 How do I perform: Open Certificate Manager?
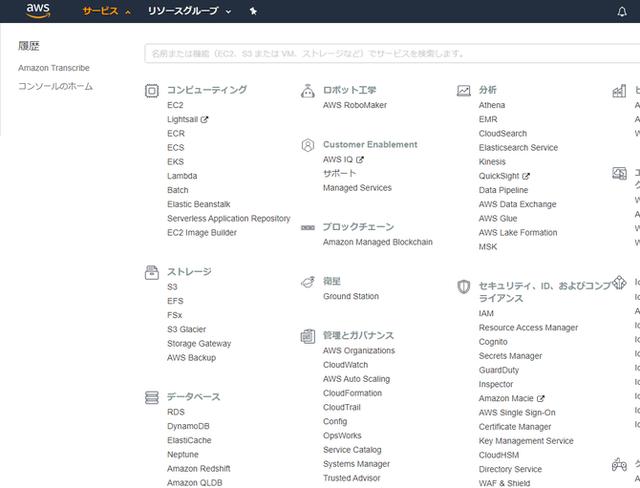click(515, 427)
